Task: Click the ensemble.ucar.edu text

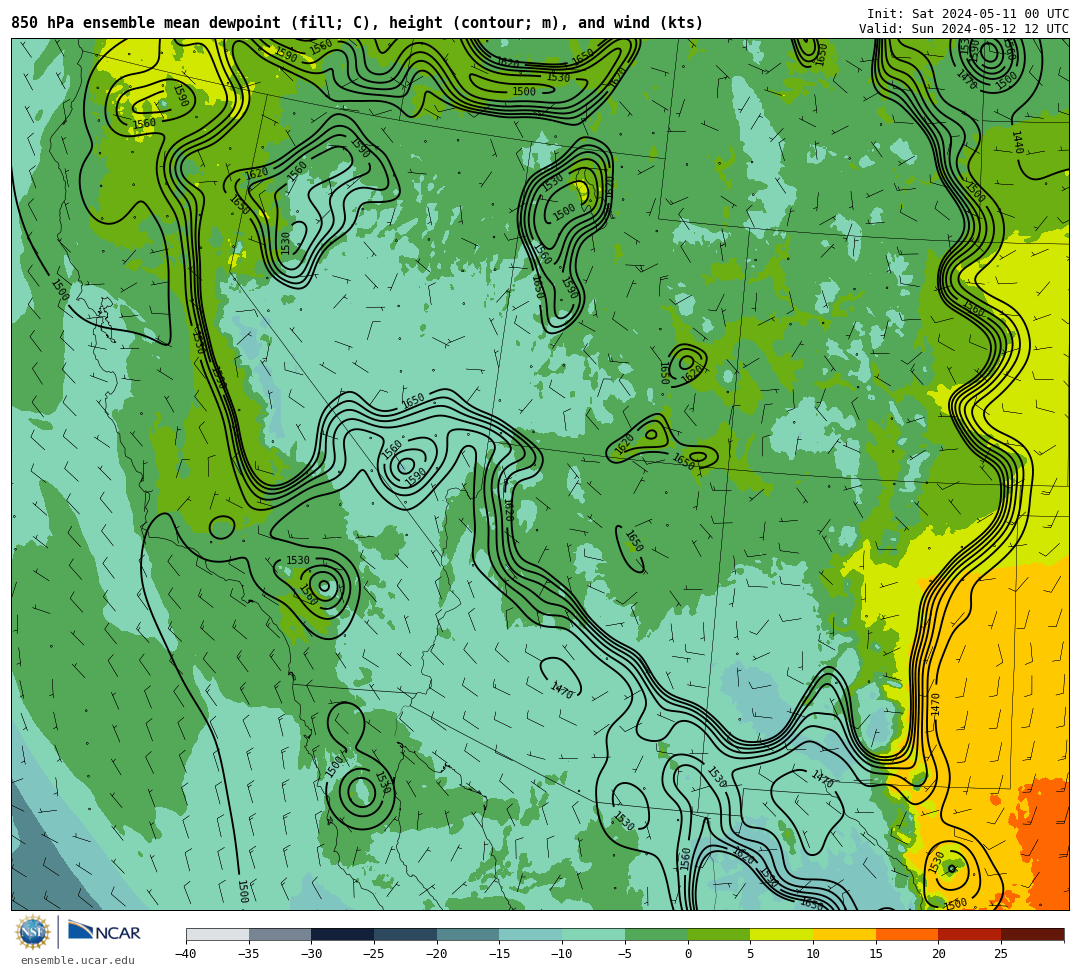Action: tap(77, 960)
